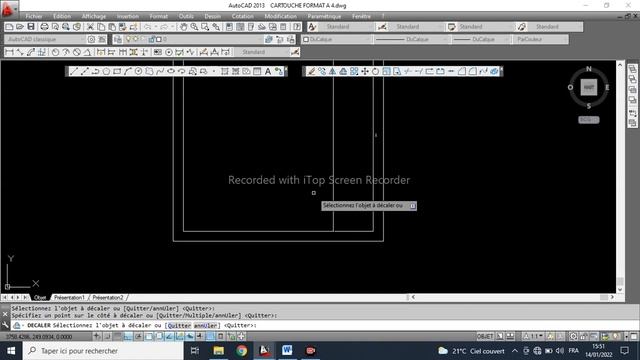Select the Mirror modify tool
The width and height of the screenshot is (640, 360).
point(333,71)
